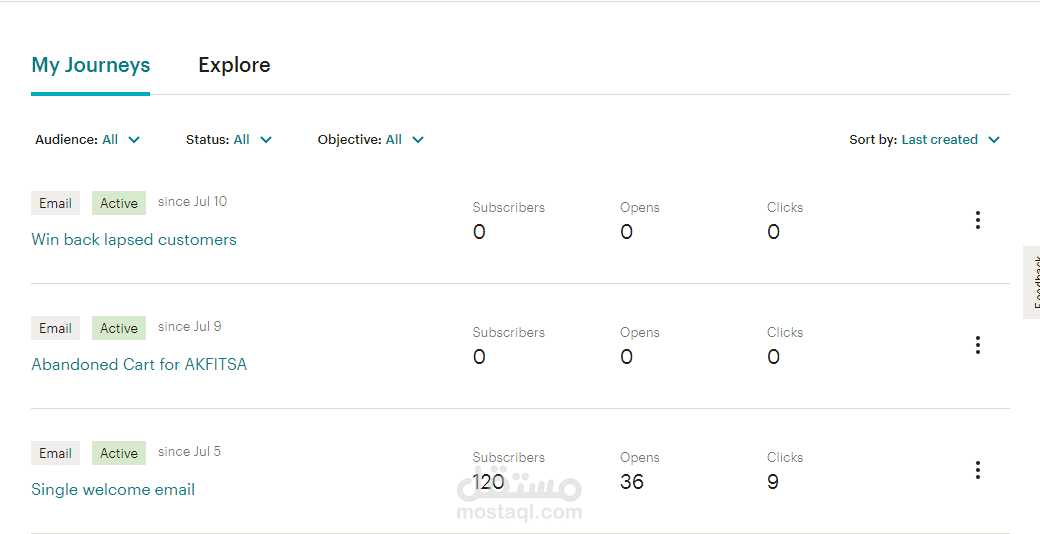Viewport: 1040px width, 534px height.
Task: Open the Sort by Last created dropdown
Action: [925, 140]
